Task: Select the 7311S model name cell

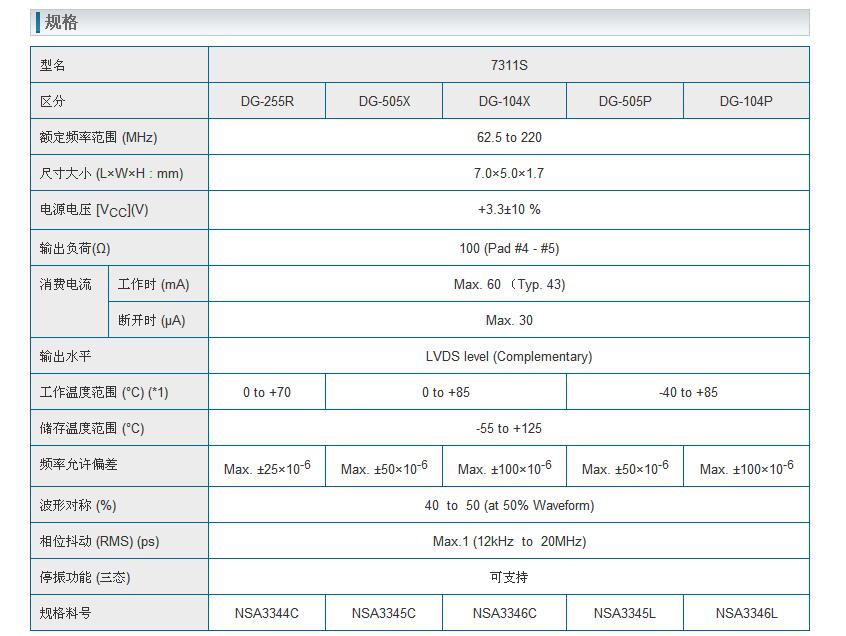Action: point(509,65)
